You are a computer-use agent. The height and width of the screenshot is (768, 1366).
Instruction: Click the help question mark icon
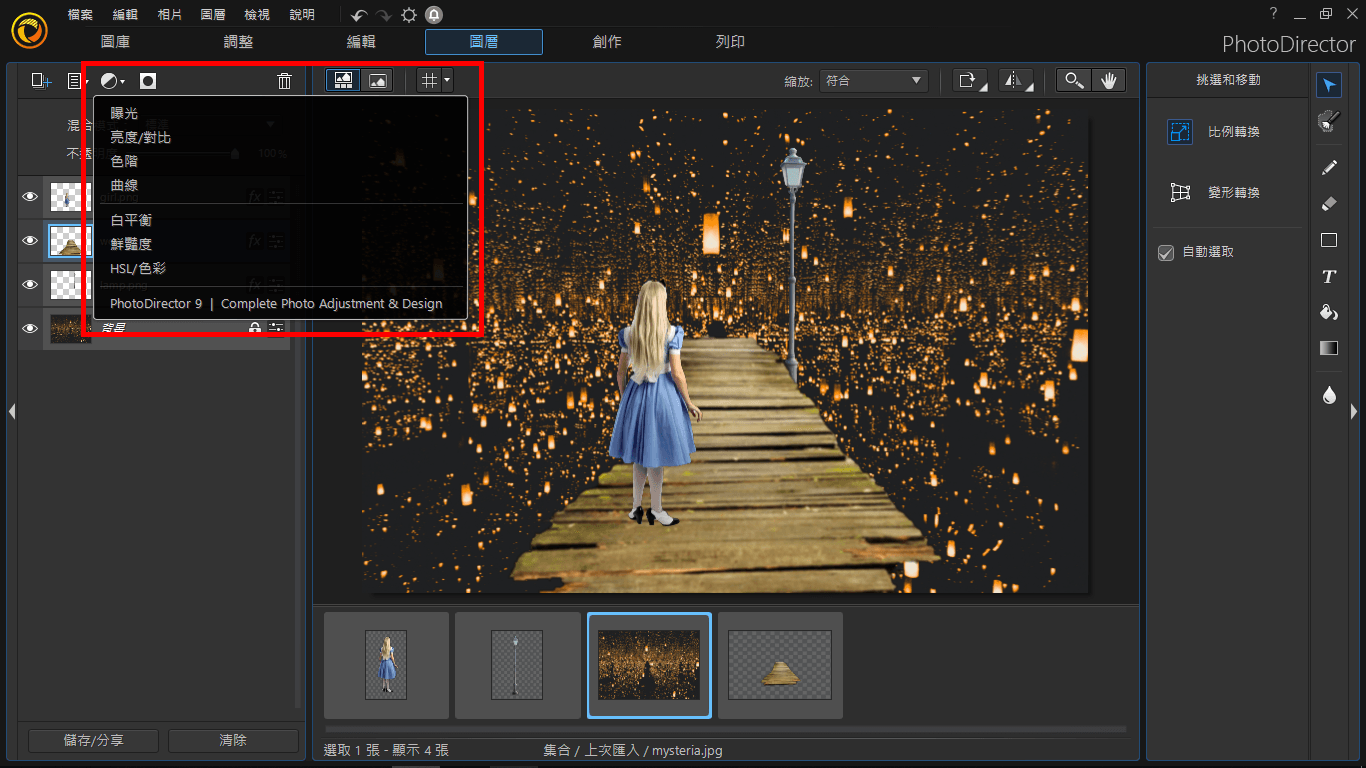tap(1273, 13)
